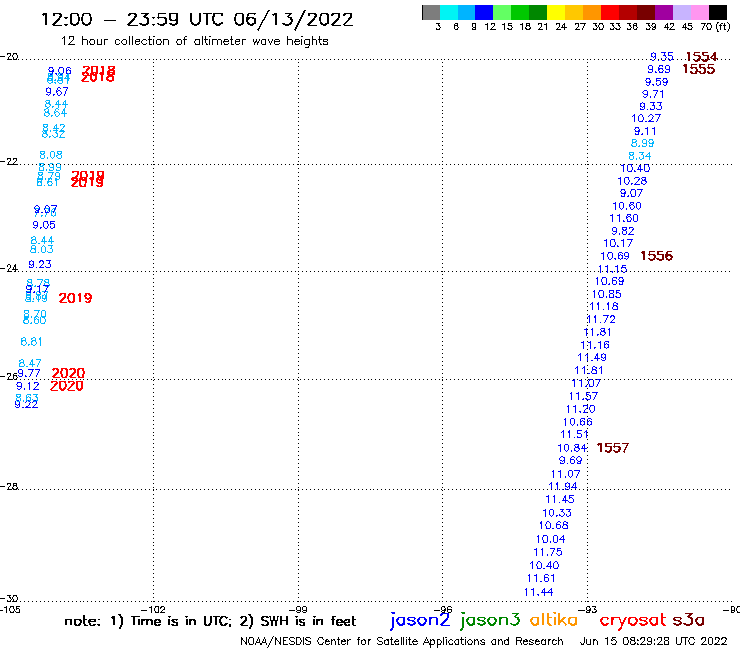Click the wave height value 9.05
This screenshot has height=650, width=740.
point(44,225)
